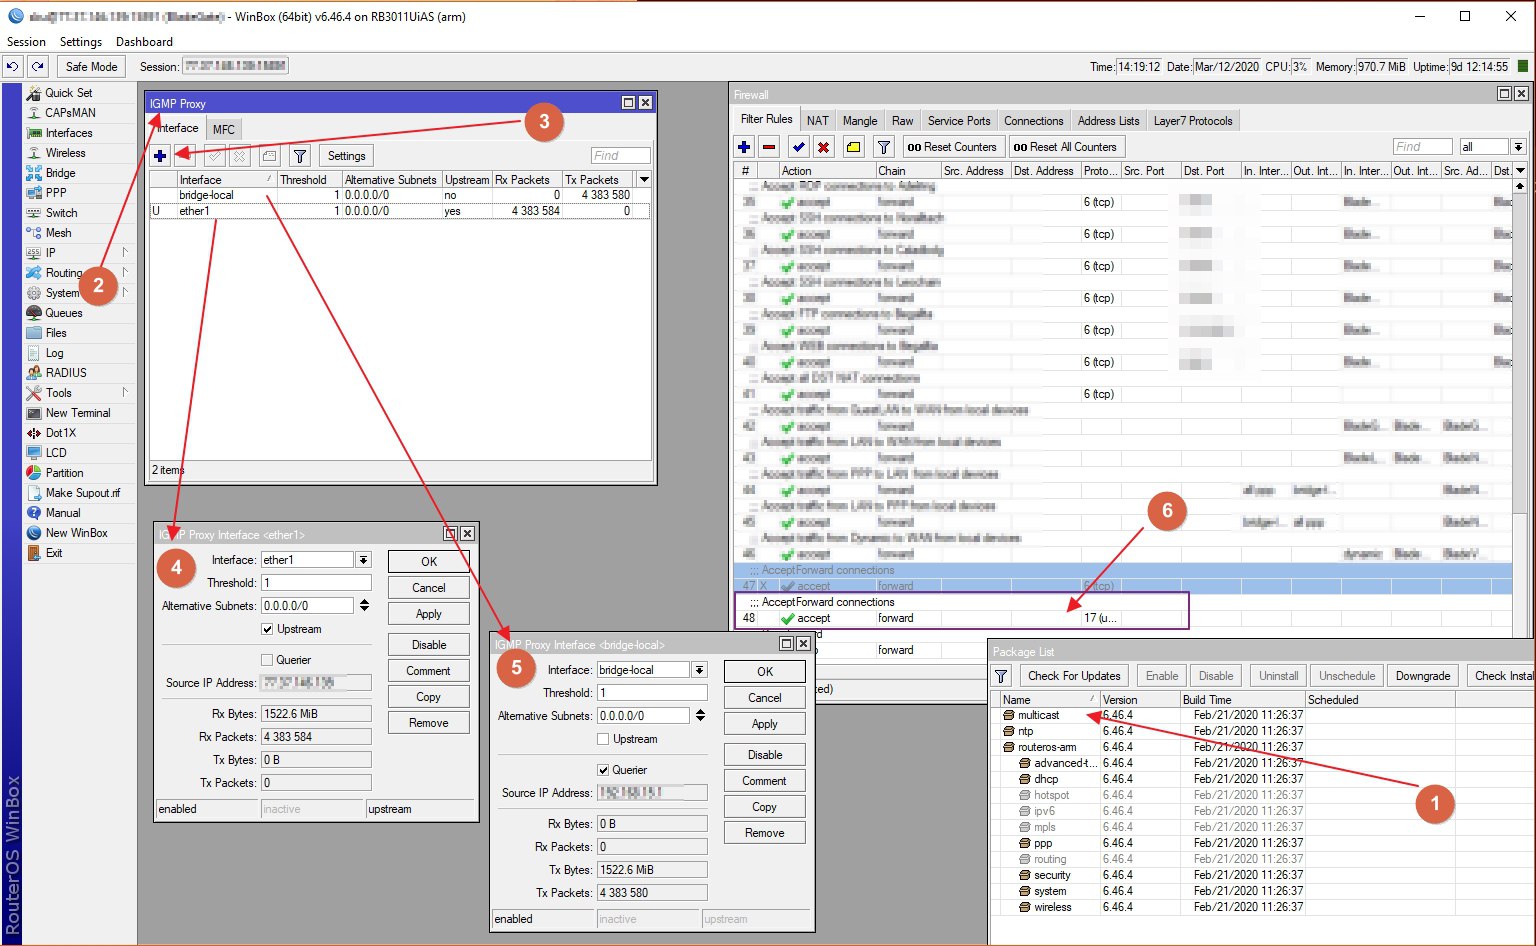Open CAPsMAN from the sidebar

[x=70, y=113]
